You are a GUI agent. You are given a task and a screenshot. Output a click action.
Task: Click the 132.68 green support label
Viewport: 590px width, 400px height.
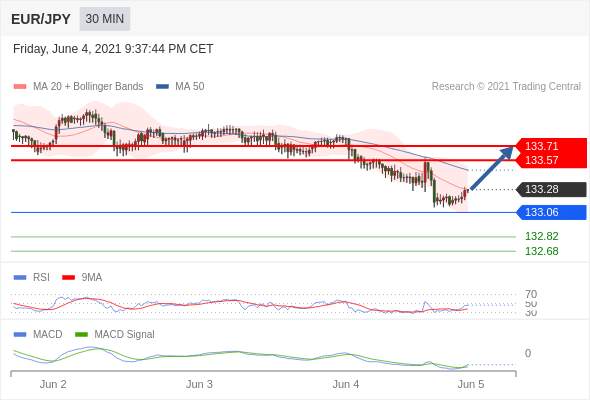[541, 251]
